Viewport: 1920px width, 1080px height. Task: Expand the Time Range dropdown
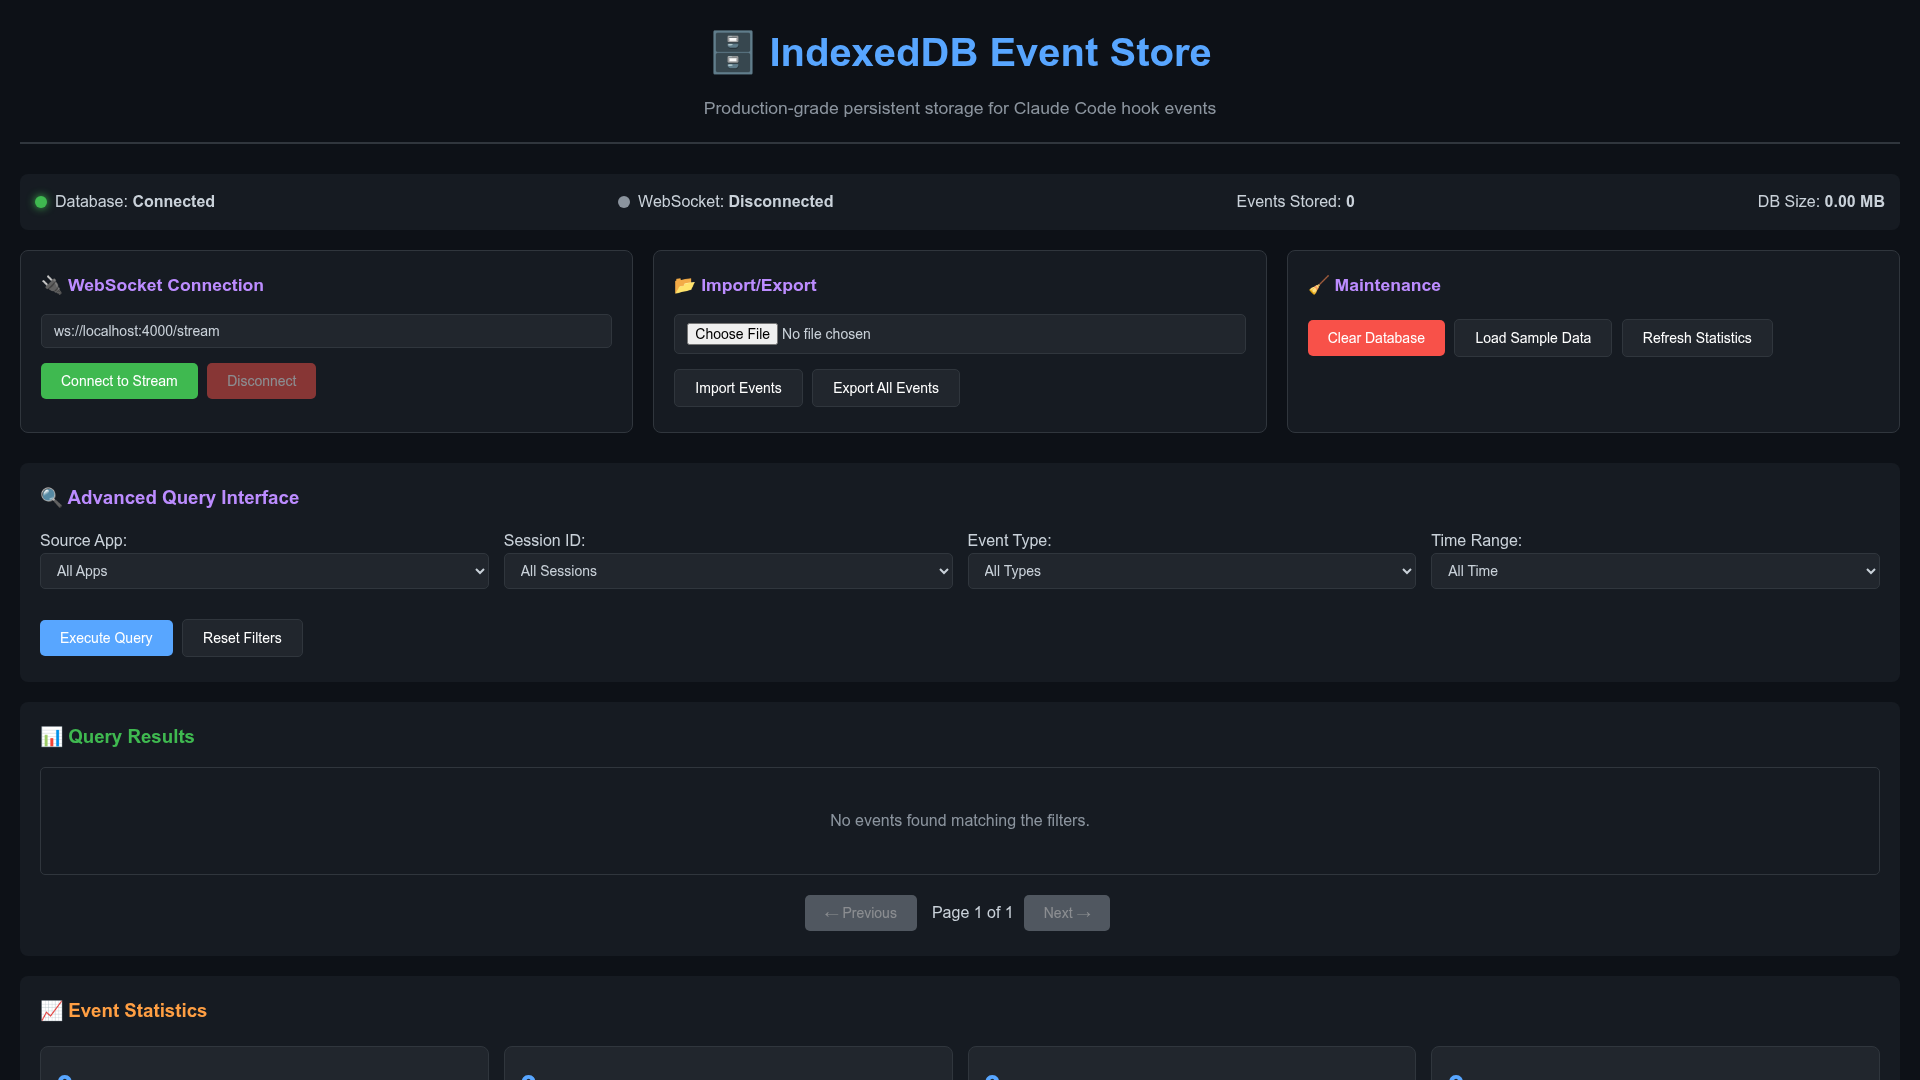point(1654,571)
